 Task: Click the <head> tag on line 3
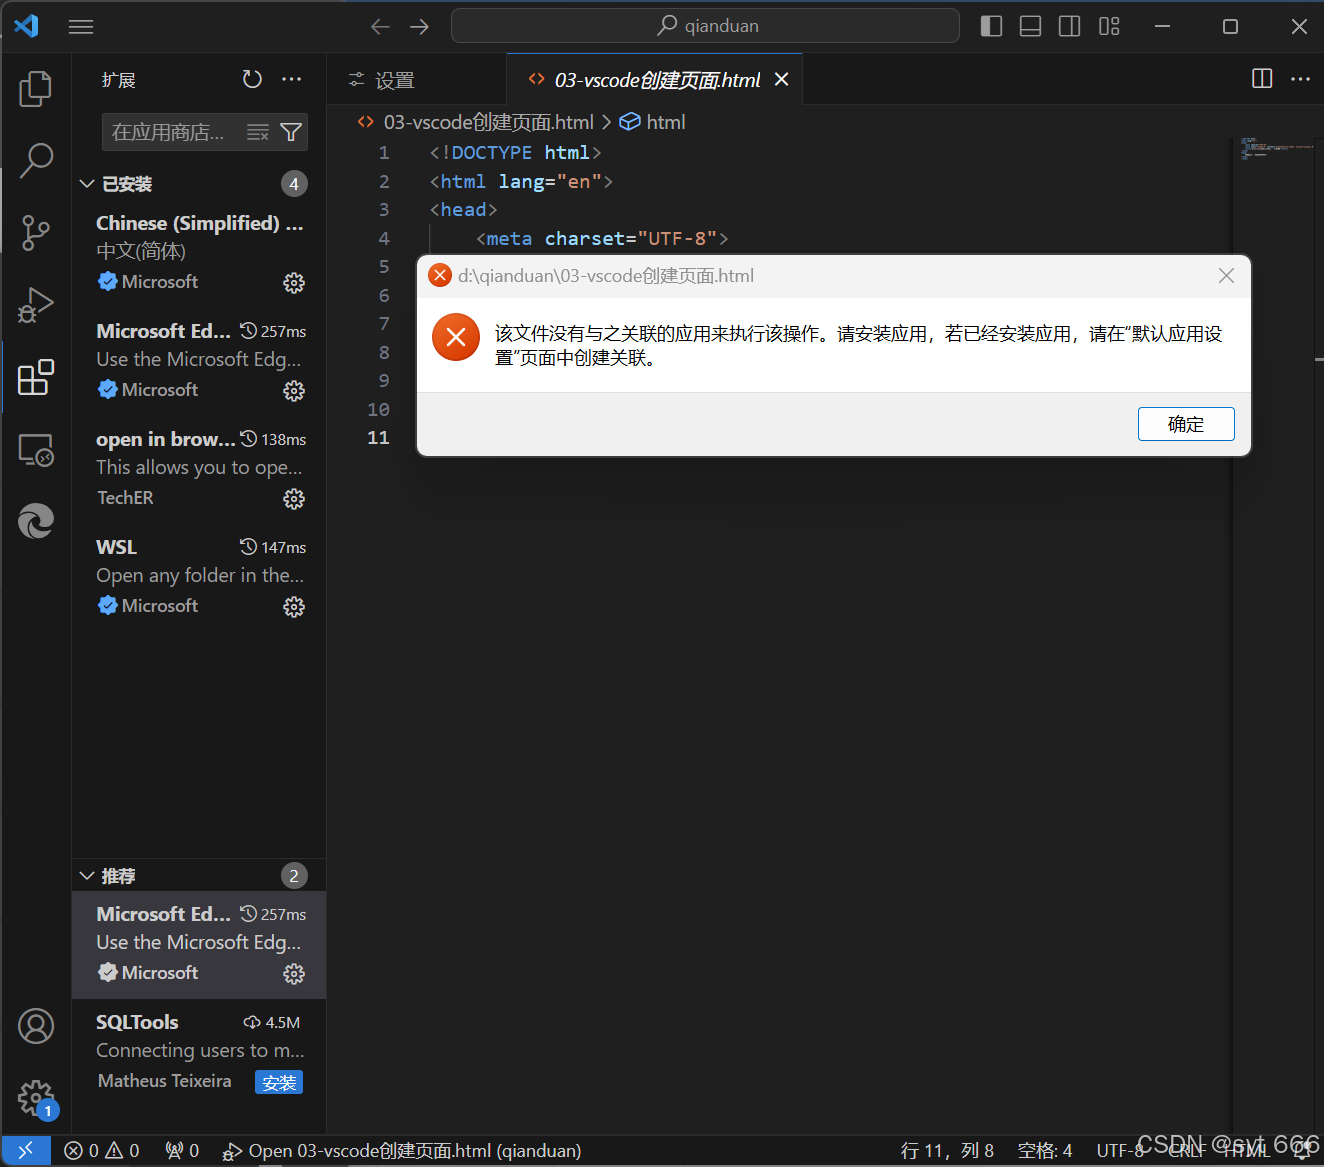[x=463, y=210]
